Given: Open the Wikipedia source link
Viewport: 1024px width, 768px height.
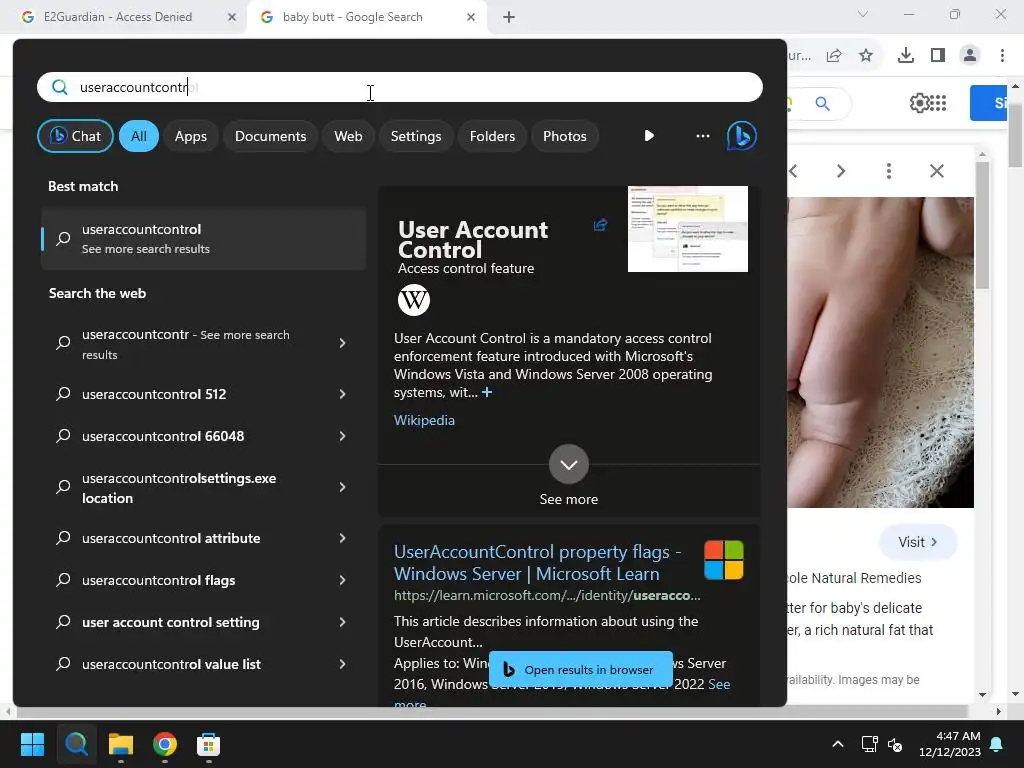Looking at the screenshot, I should point(424,420).
